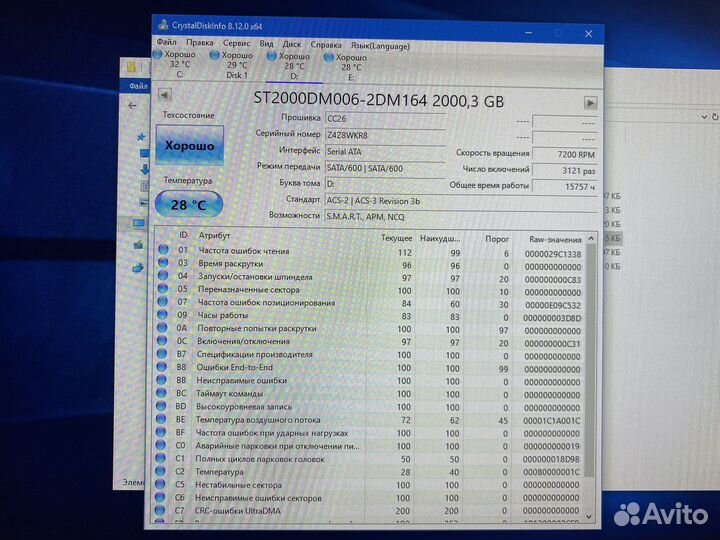Click back arrow in background Explorer window
Image resolution: width=720 pixels, height=540 pixels.
point(132,106)
